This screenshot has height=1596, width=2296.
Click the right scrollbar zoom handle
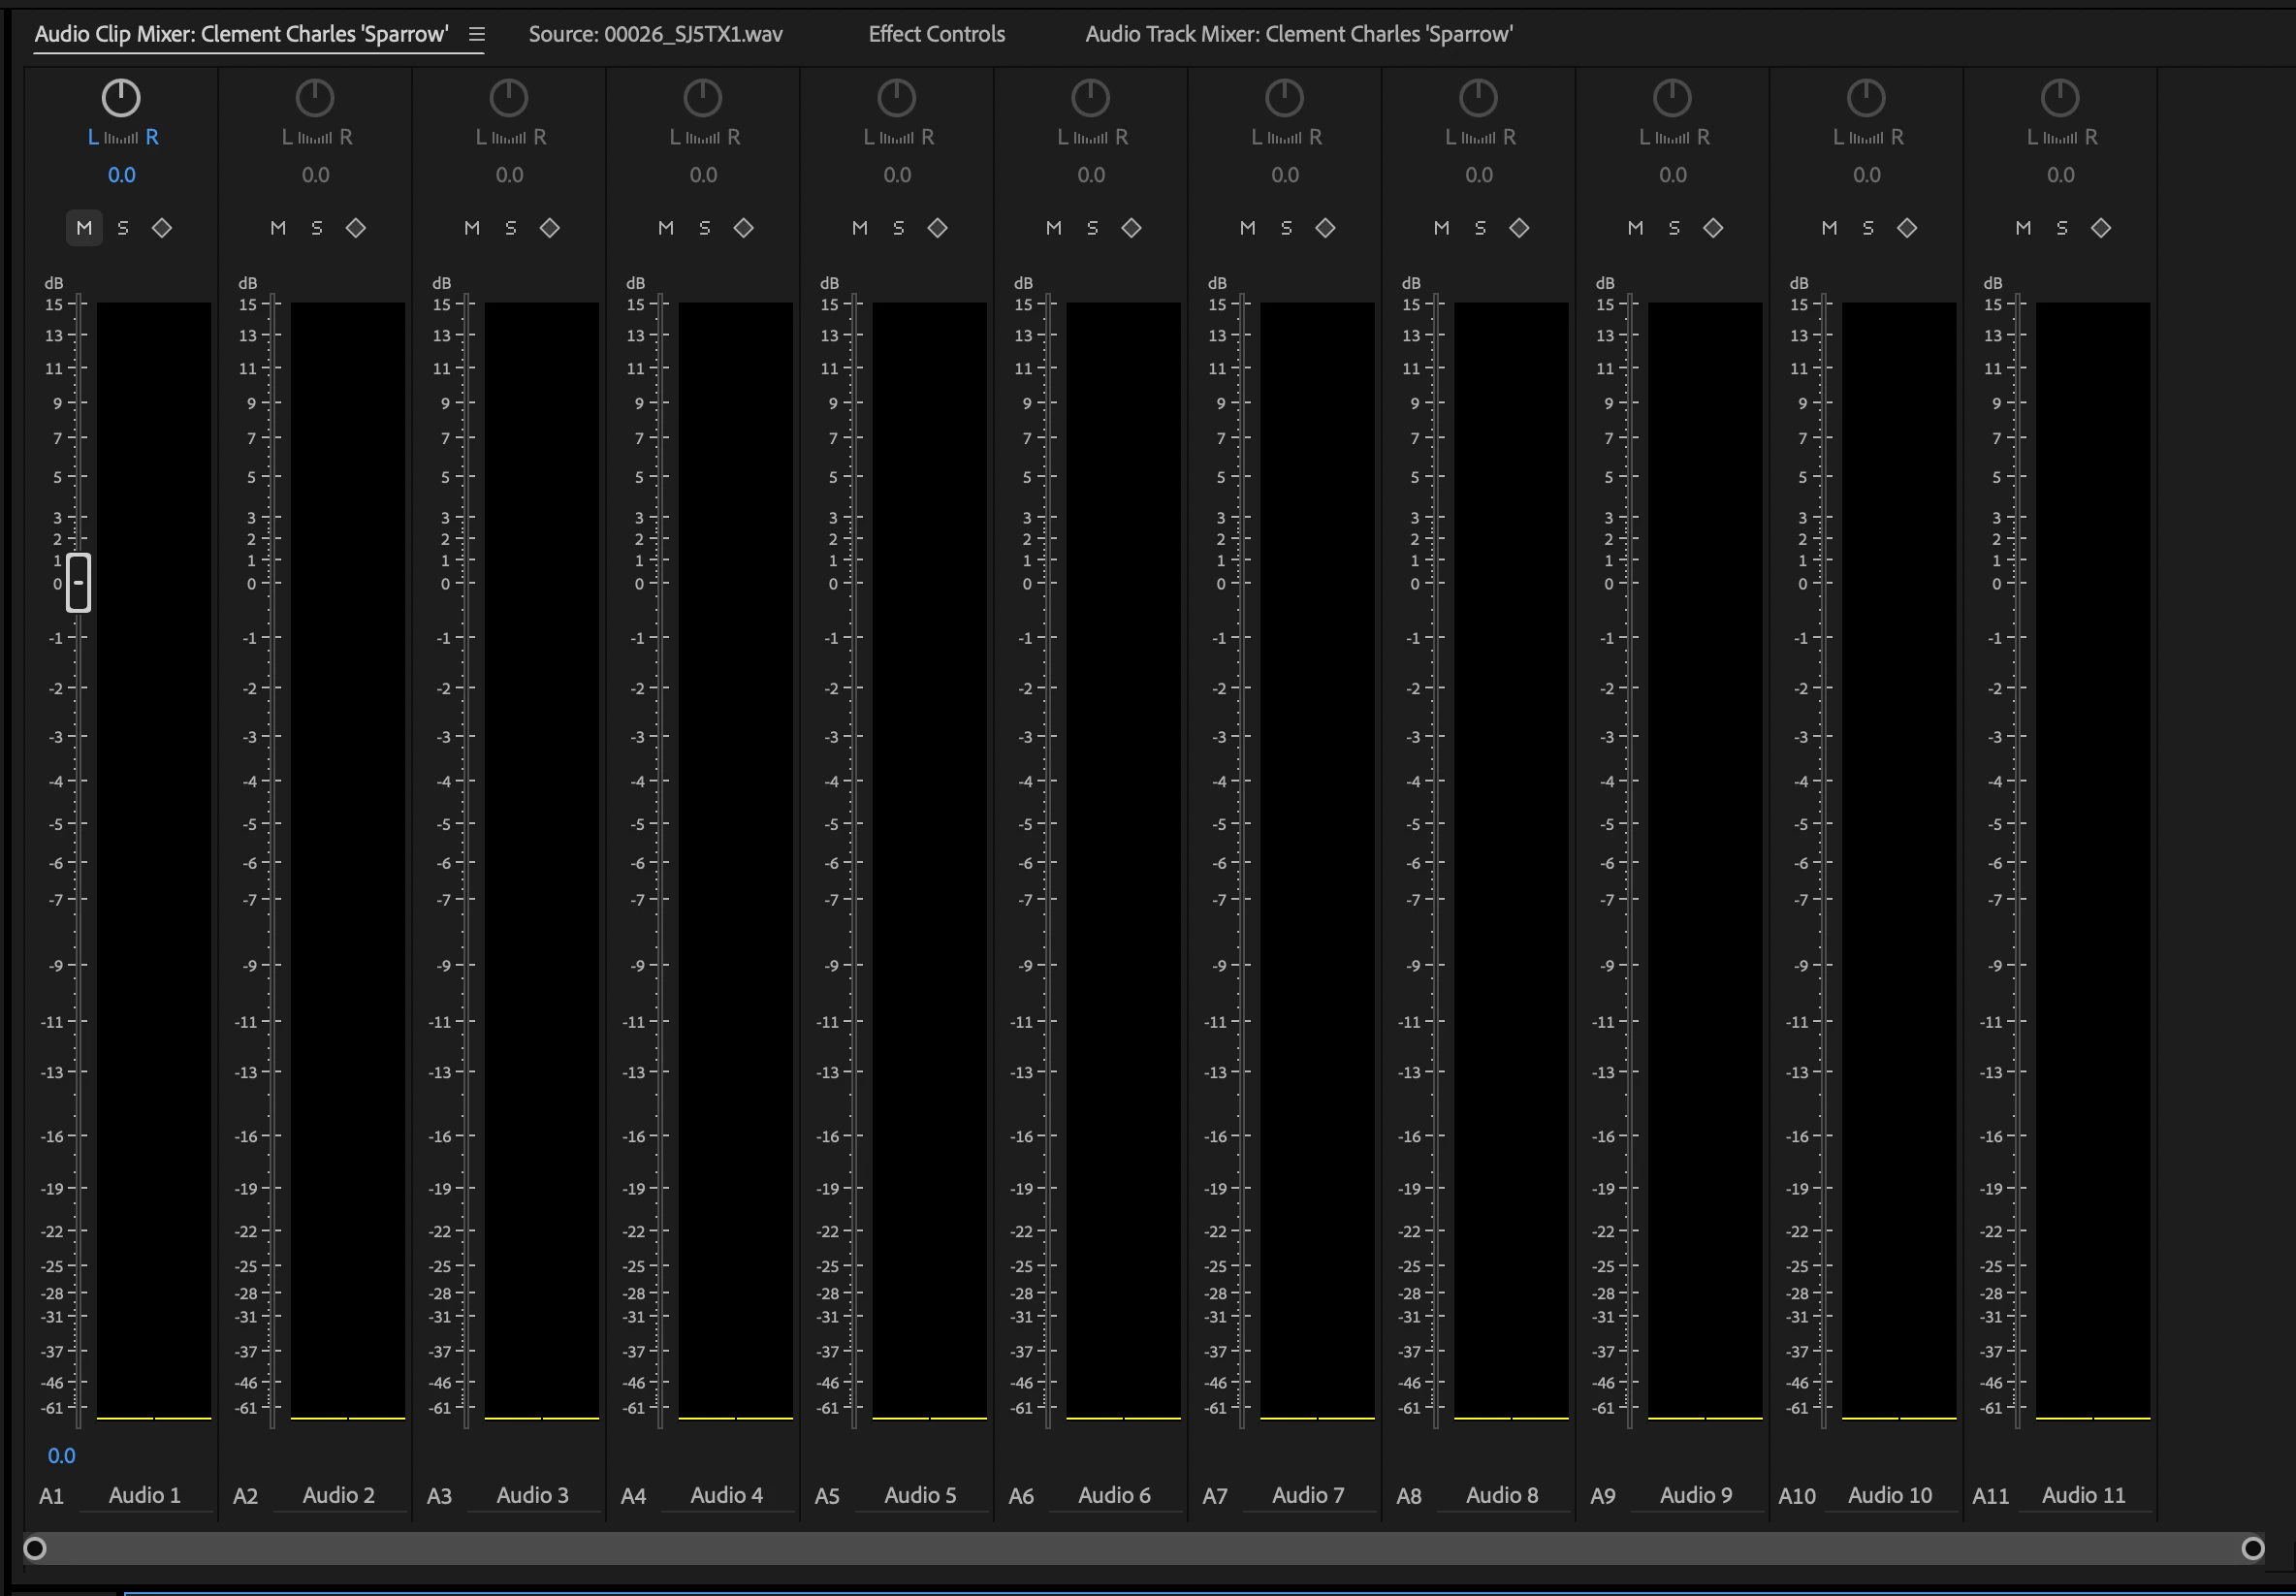pyautogui.click(x=2252, y=1548)
